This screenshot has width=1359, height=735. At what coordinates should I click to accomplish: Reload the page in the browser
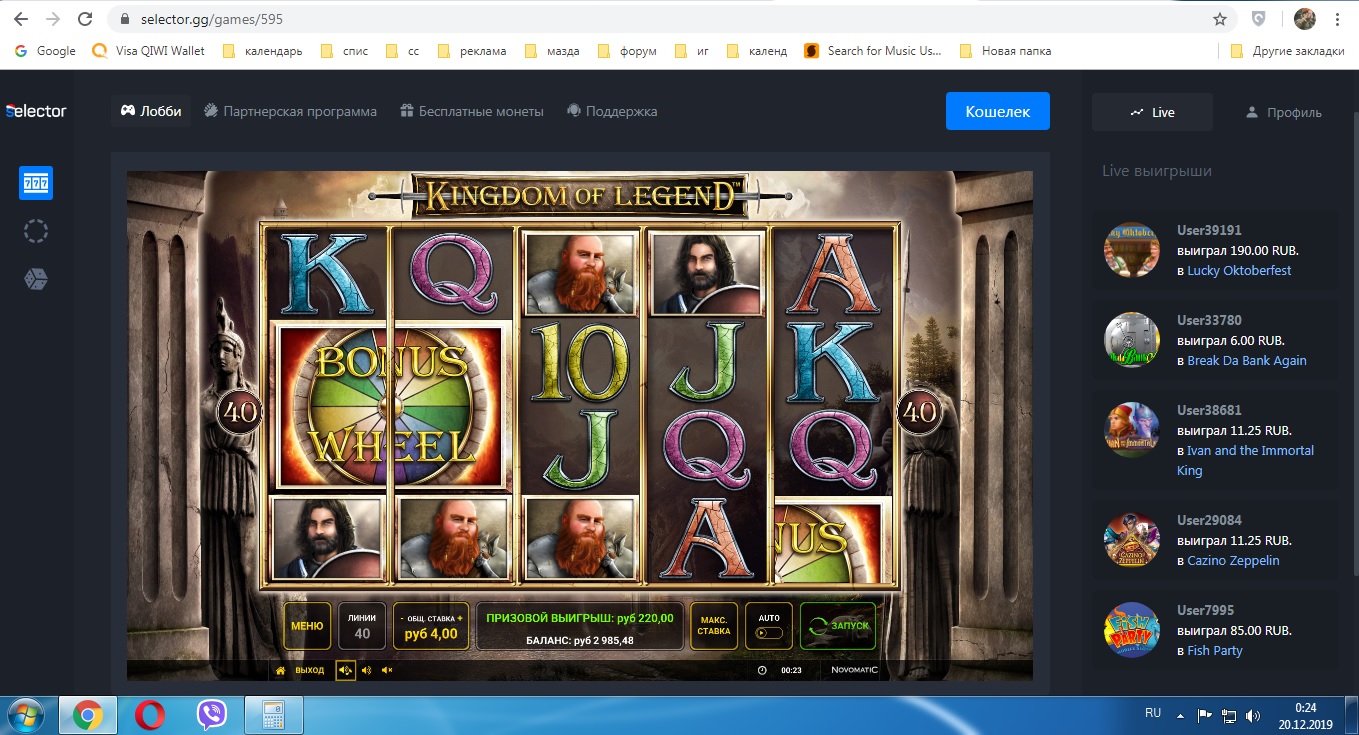point(86,19)
